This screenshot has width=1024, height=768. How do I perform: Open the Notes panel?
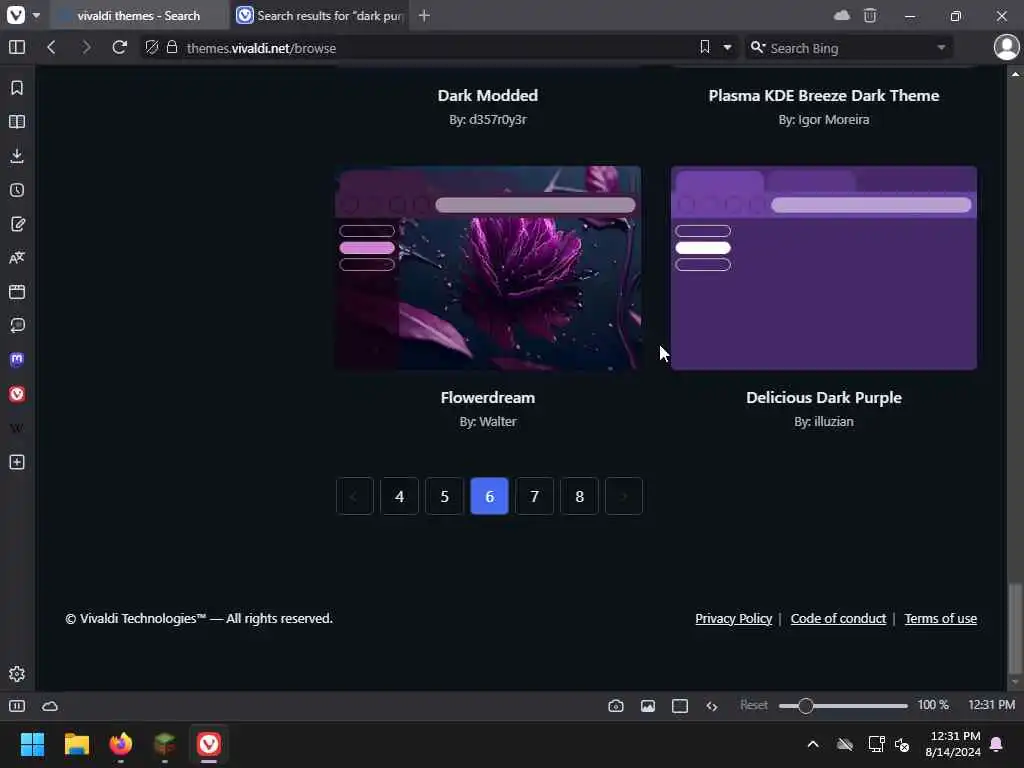[17, 224]
